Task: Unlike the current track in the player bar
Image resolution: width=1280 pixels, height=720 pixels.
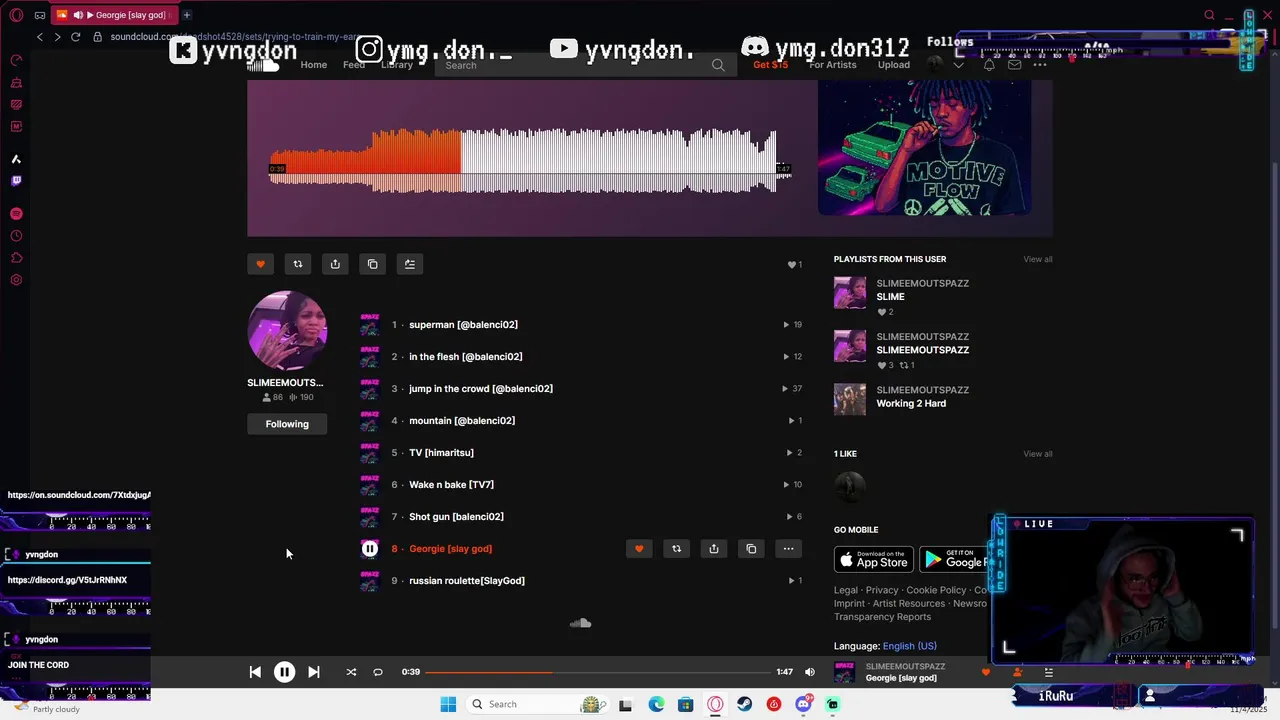Action: click(985, 672)
